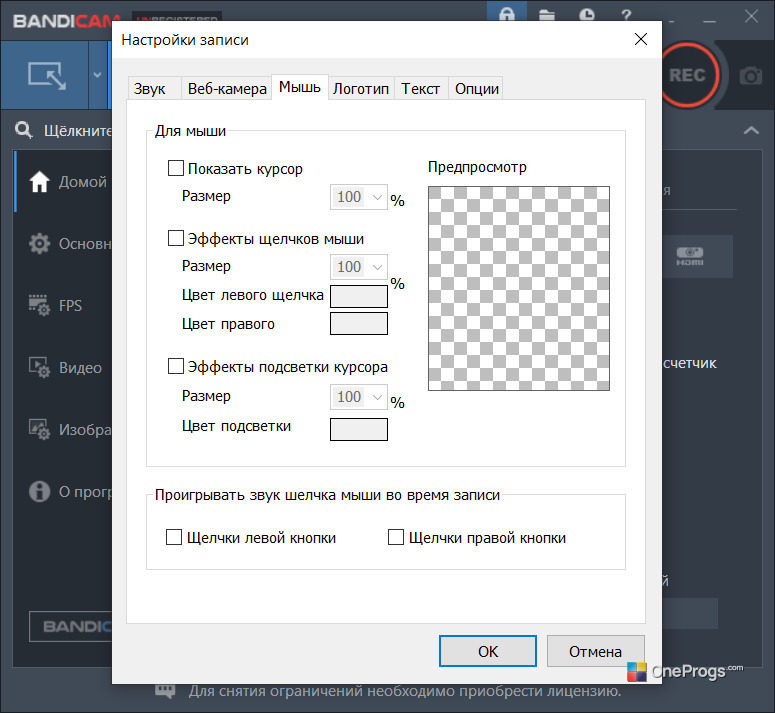Open highlight effects Размер dropdown
The image size is (775, 713).
click(x=358, y=397)
